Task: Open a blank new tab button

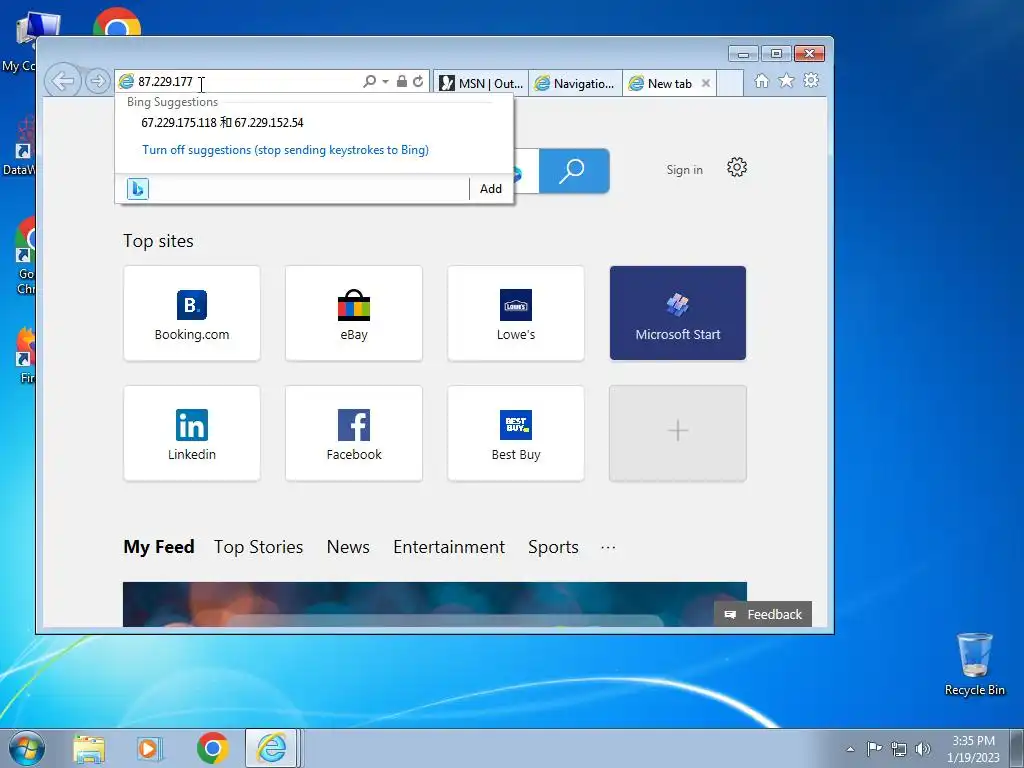Action: [730, 84]
